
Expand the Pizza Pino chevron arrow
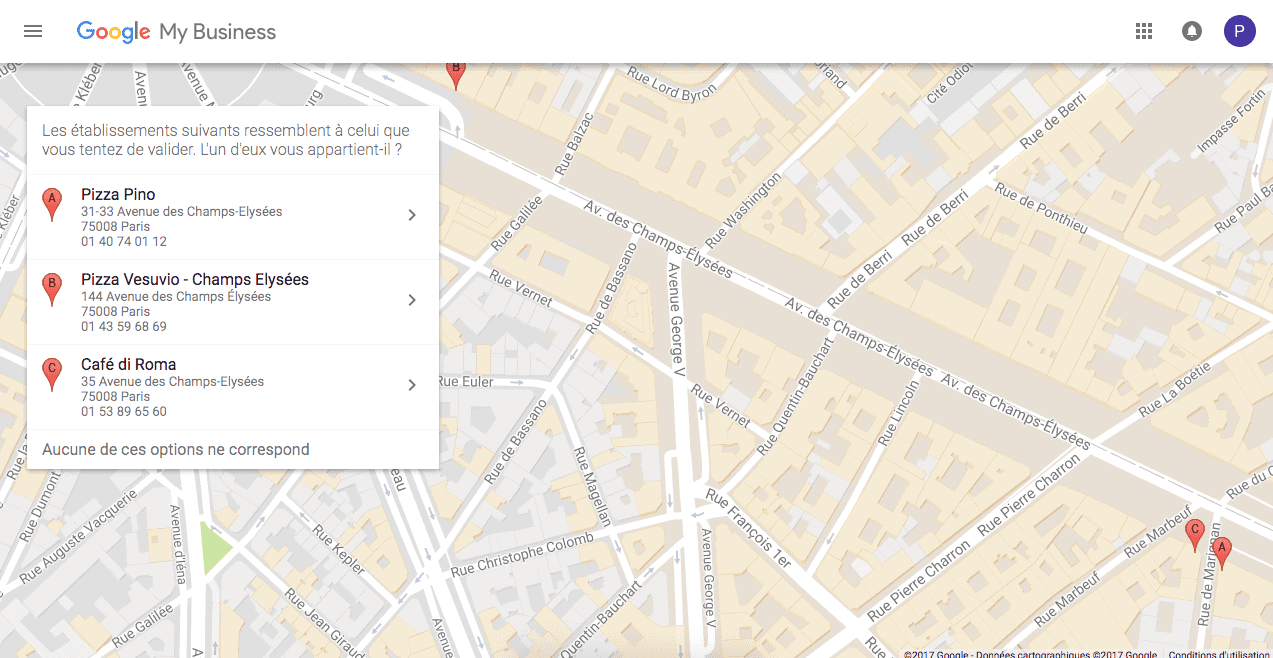point(412,215)
